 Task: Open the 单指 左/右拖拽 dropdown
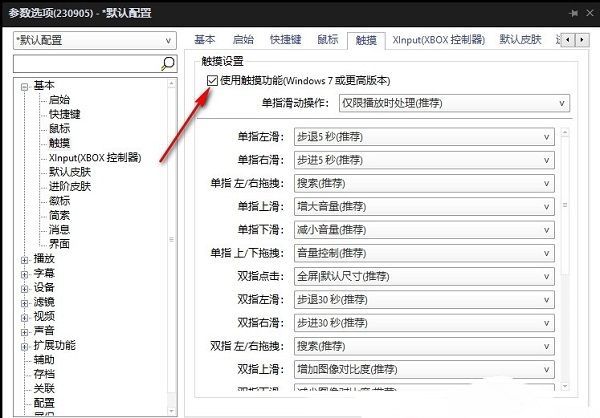[x=424, y=183]
